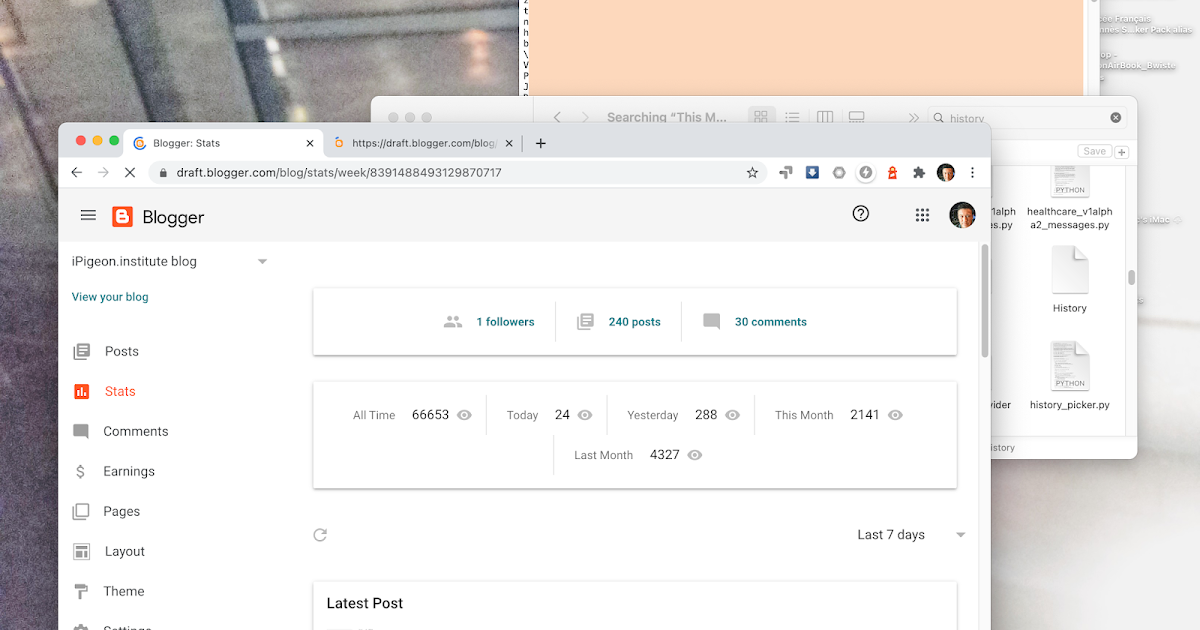This screenshot has height=630, width=1200.
Task: Click the Layout sidebar icon
Action: [x=81, y=551]
